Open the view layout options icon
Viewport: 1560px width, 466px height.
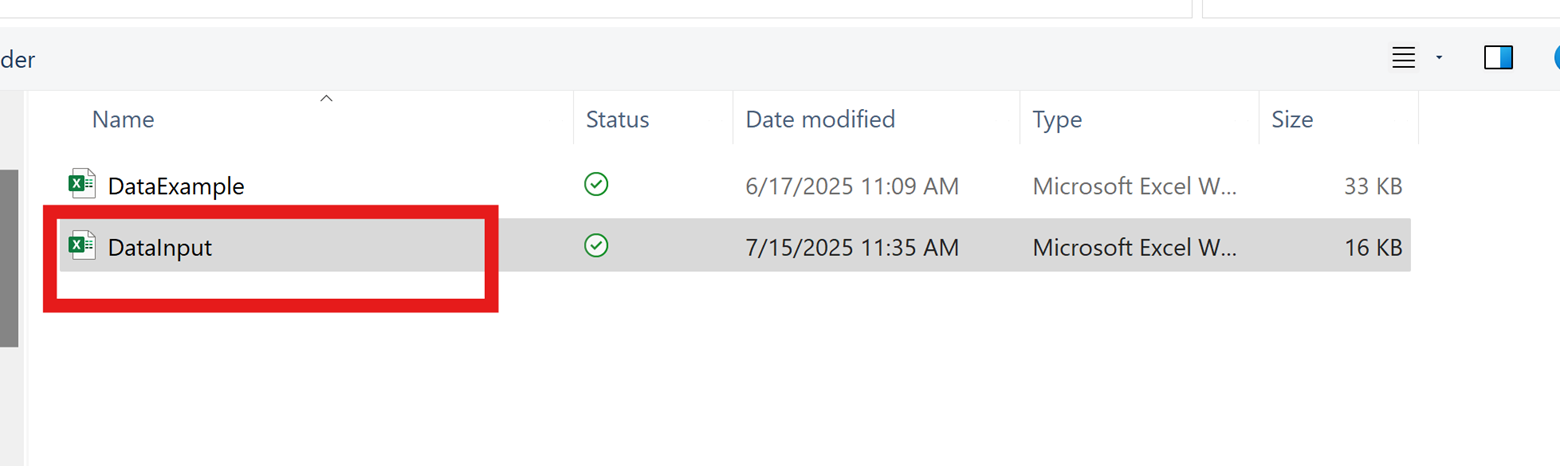tap(1403, 58)
